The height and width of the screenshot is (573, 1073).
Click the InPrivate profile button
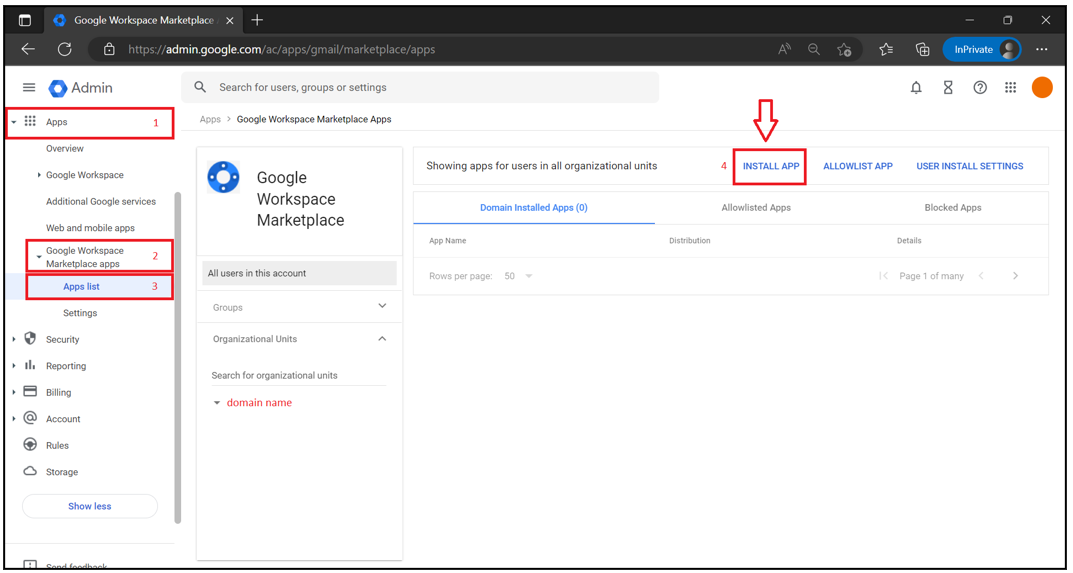(x=981, y=49)
